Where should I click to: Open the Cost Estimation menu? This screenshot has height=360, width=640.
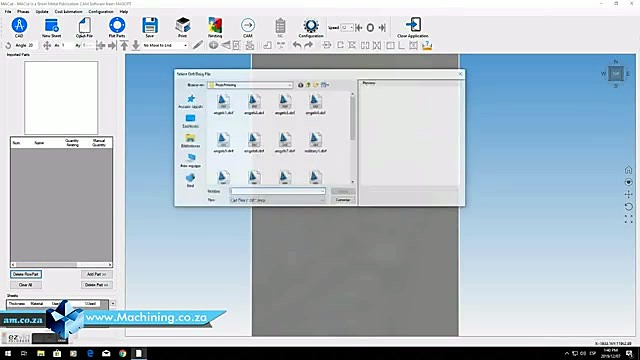(68, 11)
